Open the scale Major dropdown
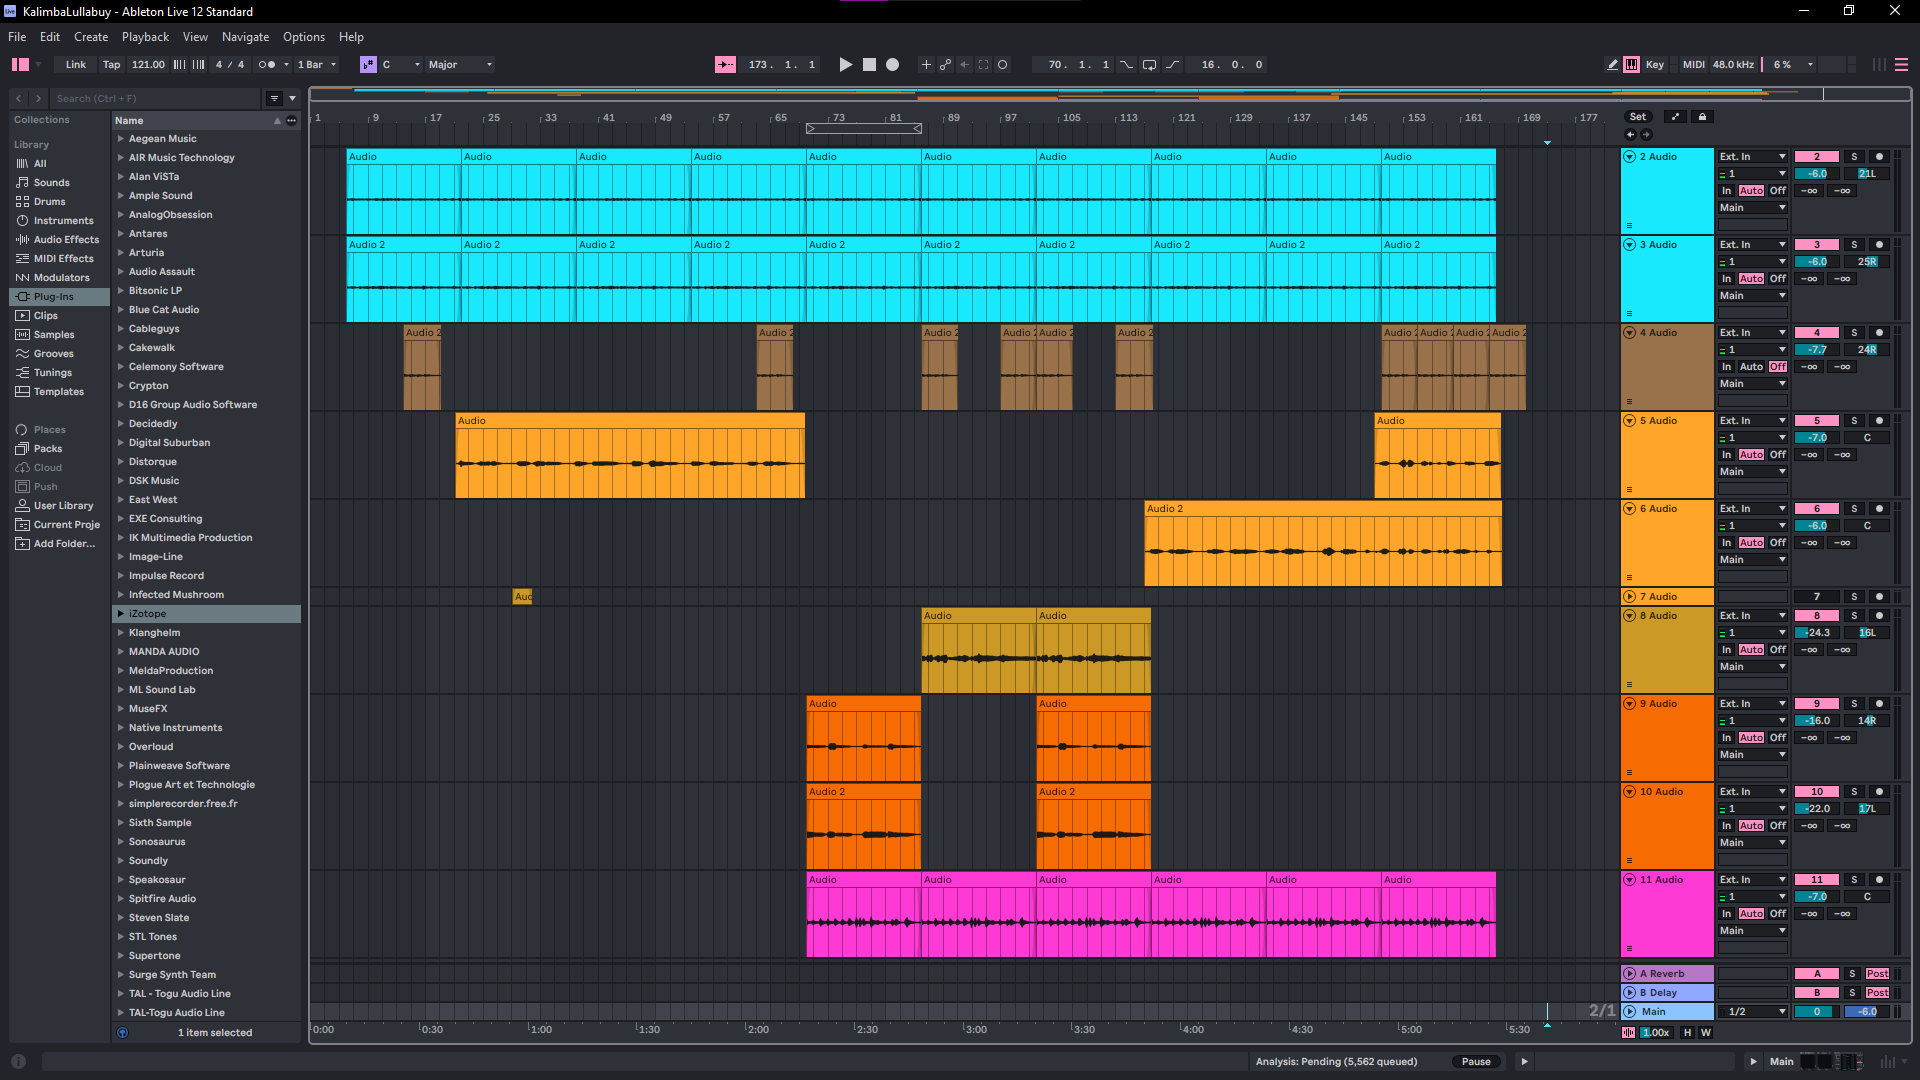The height and width of the screenshot is (1080, 1920). 460,64
